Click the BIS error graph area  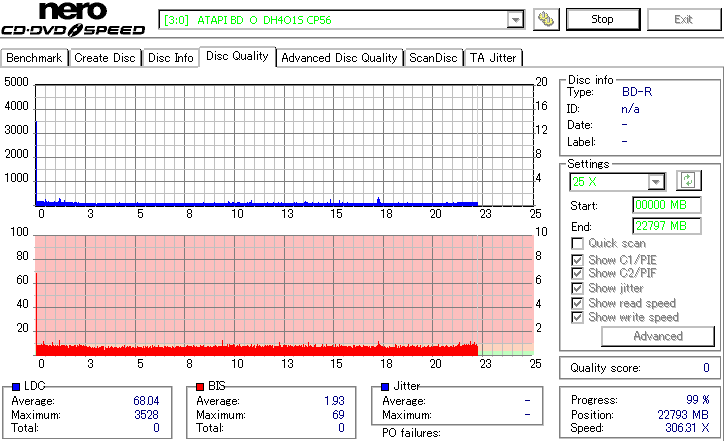pyautogui.click(x=284, y=295)
